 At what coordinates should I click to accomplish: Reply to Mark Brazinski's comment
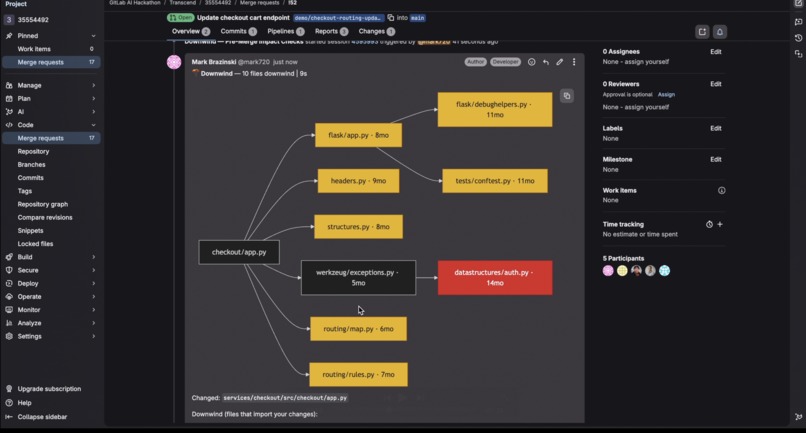point(546,62)
